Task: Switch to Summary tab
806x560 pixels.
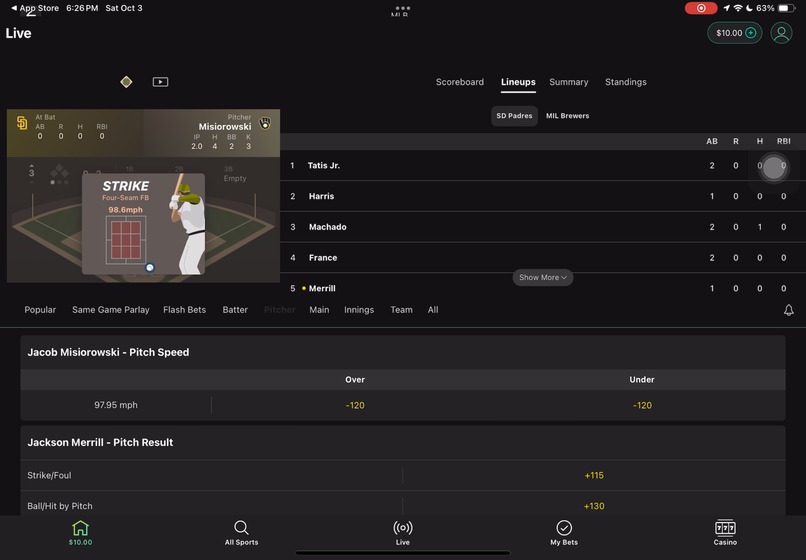Action: (x=569, y=82)
